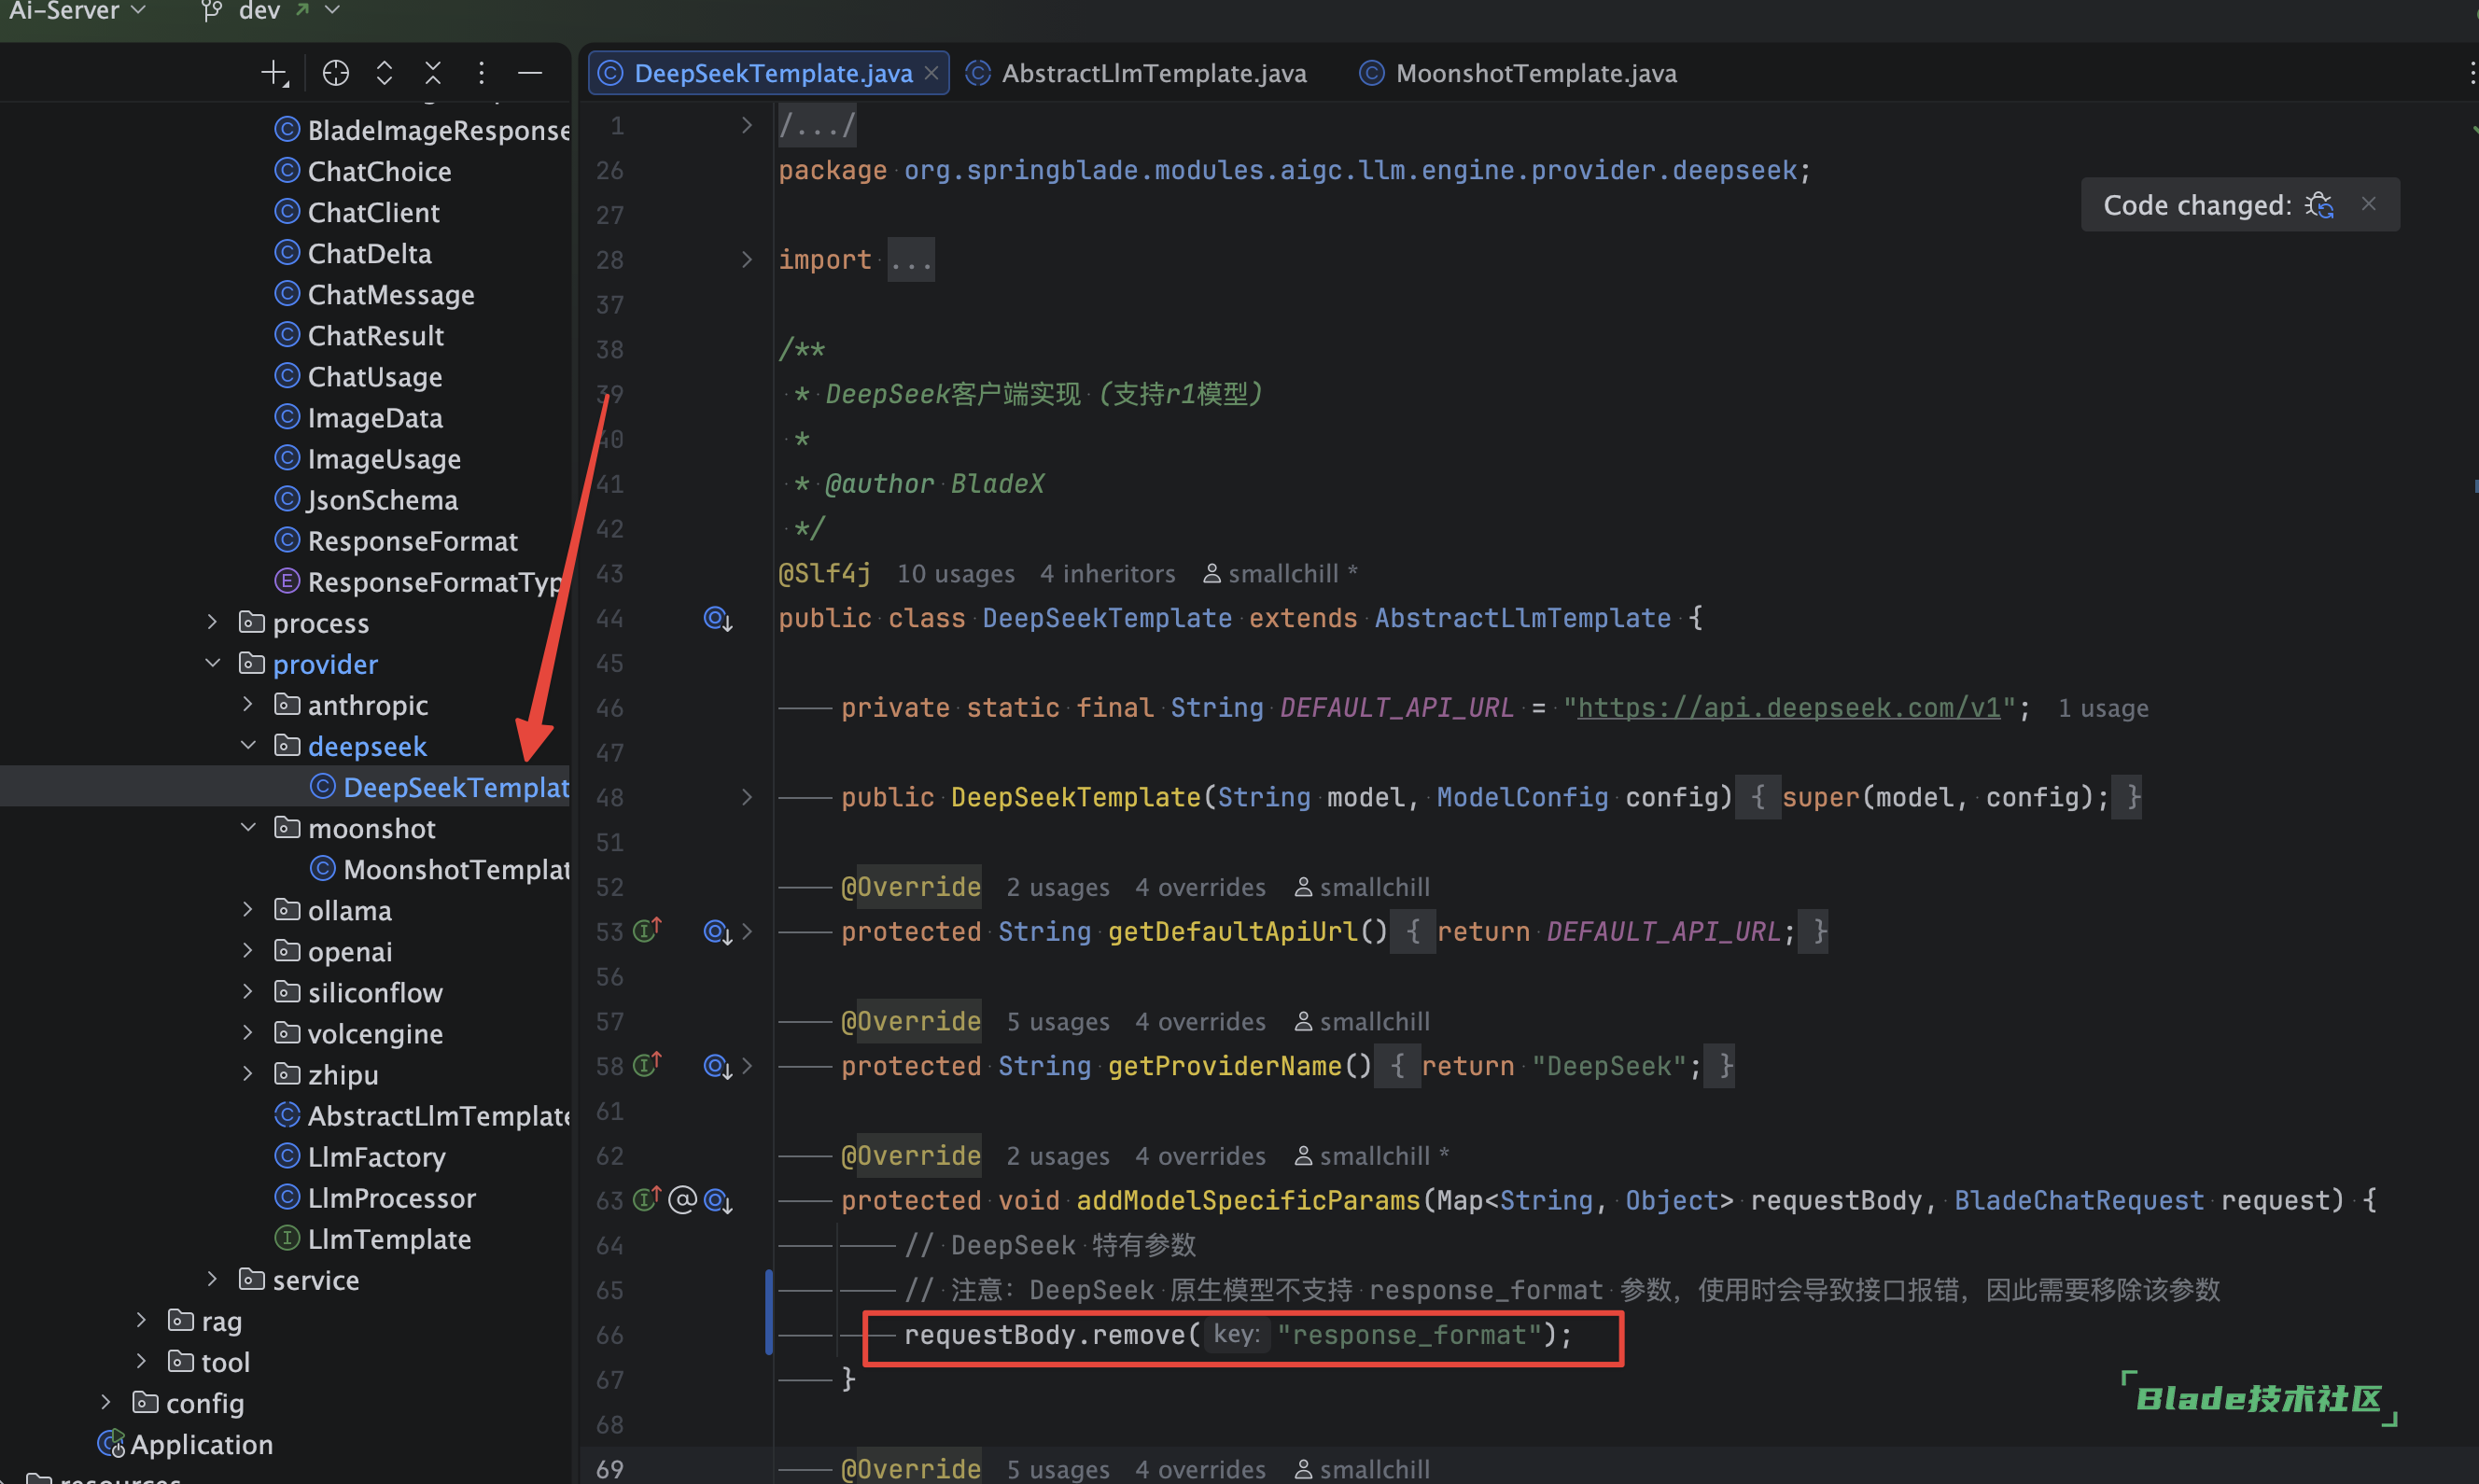Expand the anthropic folder

click(x=248, y=705)
